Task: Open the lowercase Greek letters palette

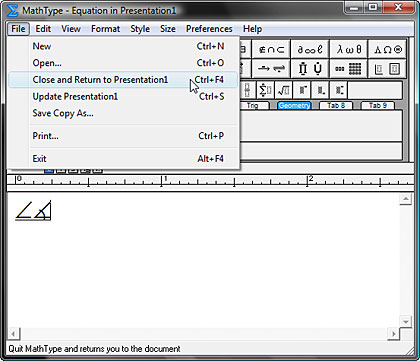Action: click(349, 50)
